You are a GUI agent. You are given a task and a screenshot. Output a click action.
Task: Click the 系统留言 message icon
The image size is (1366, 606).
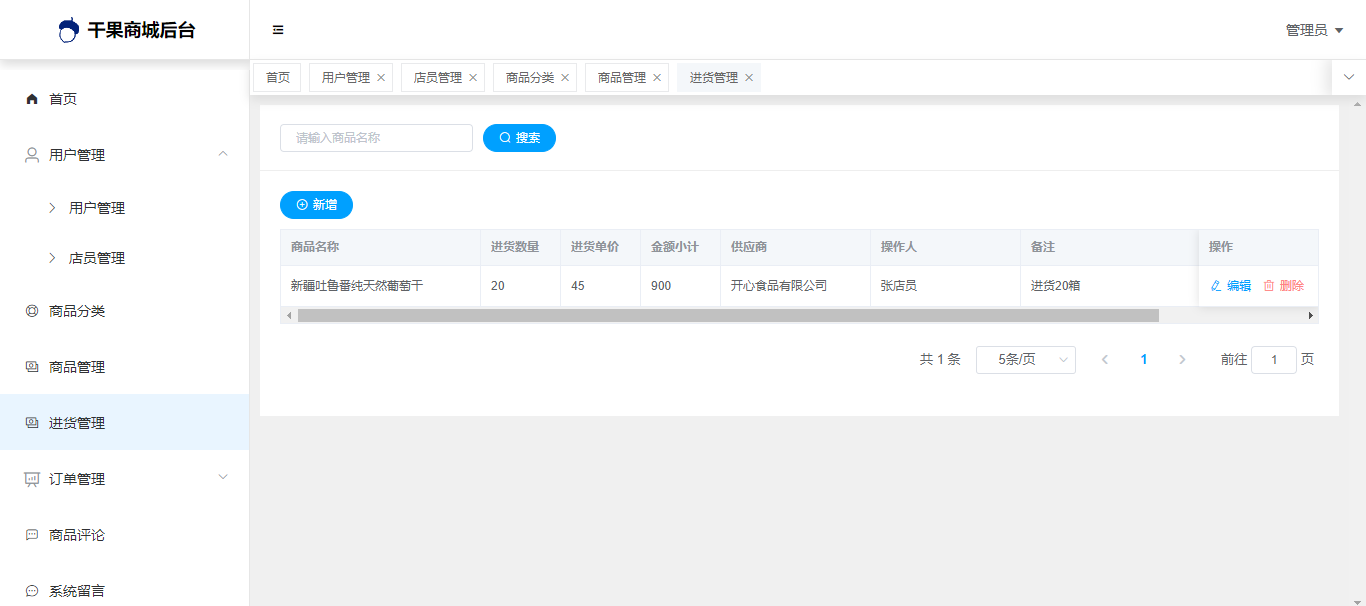32,591
